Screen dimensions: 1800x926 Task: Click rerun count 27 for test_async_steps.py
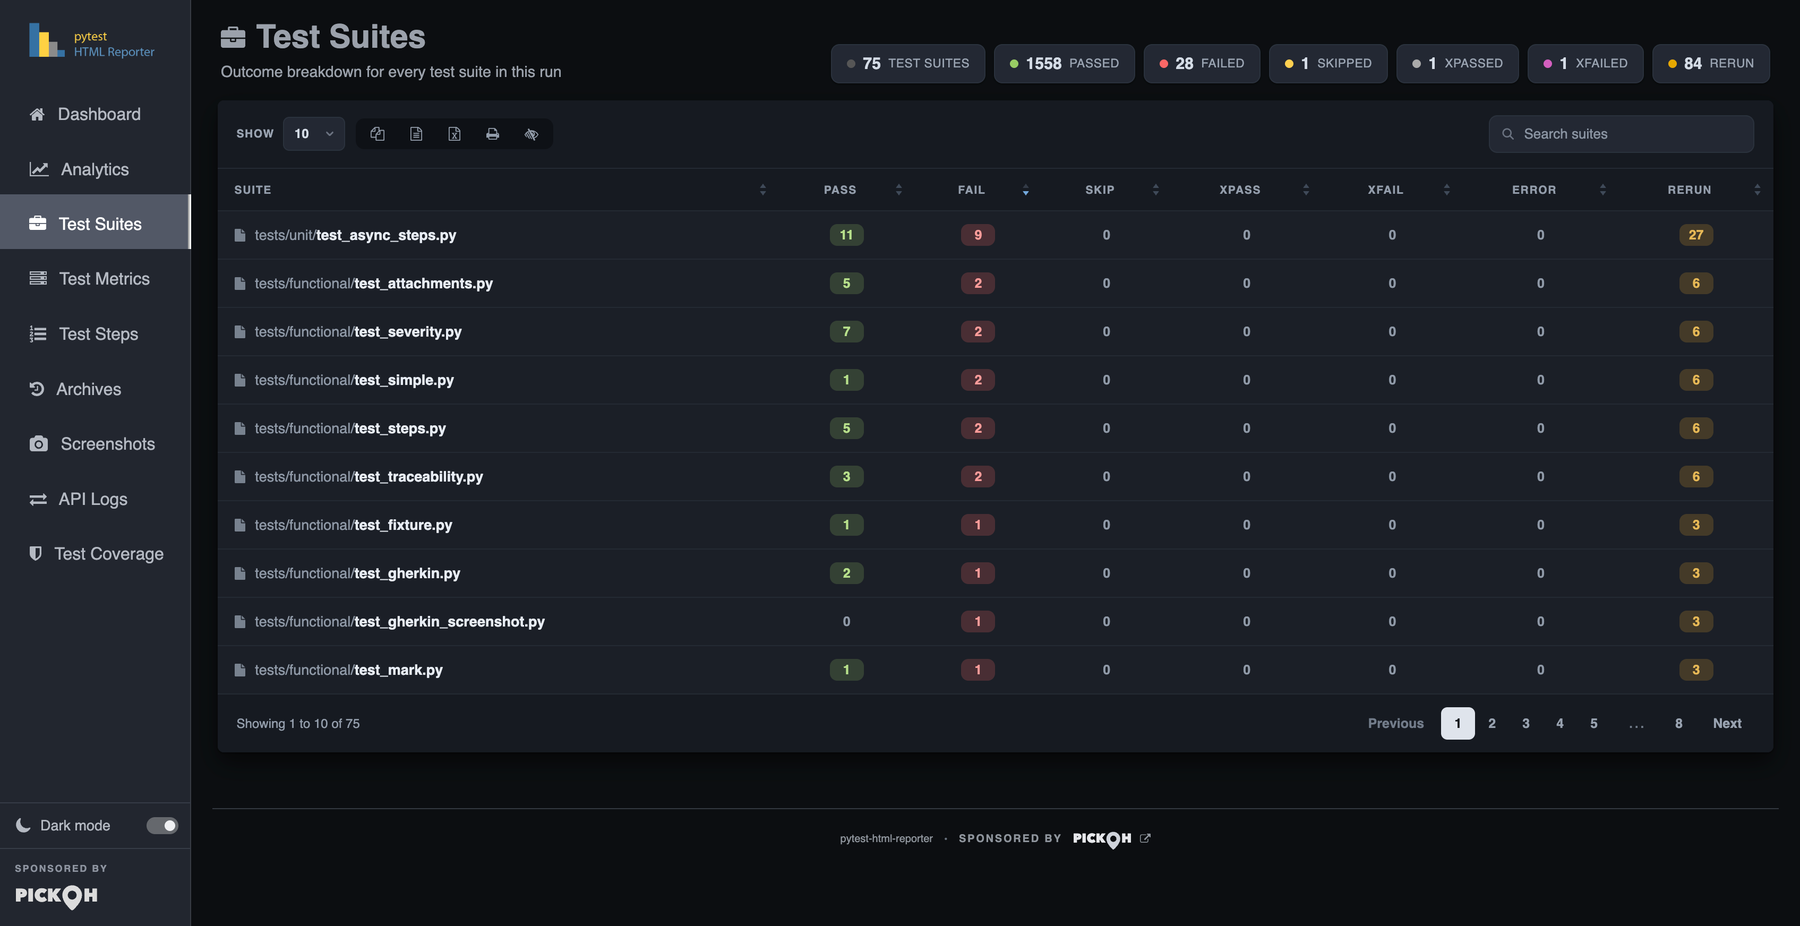1696,235
